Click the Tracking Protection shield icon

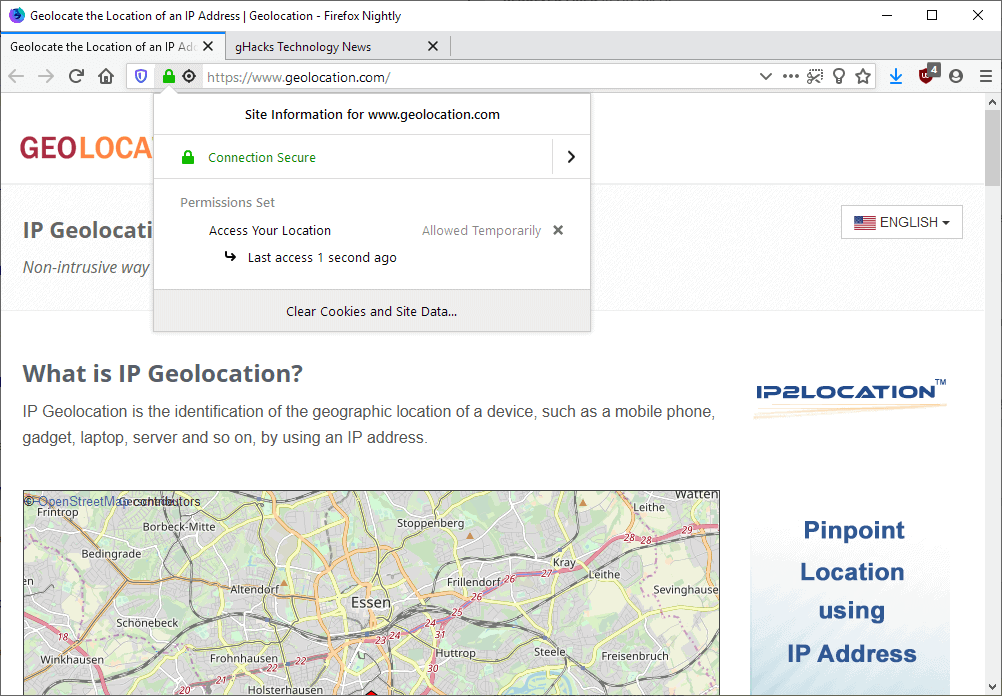coord(141,76)
